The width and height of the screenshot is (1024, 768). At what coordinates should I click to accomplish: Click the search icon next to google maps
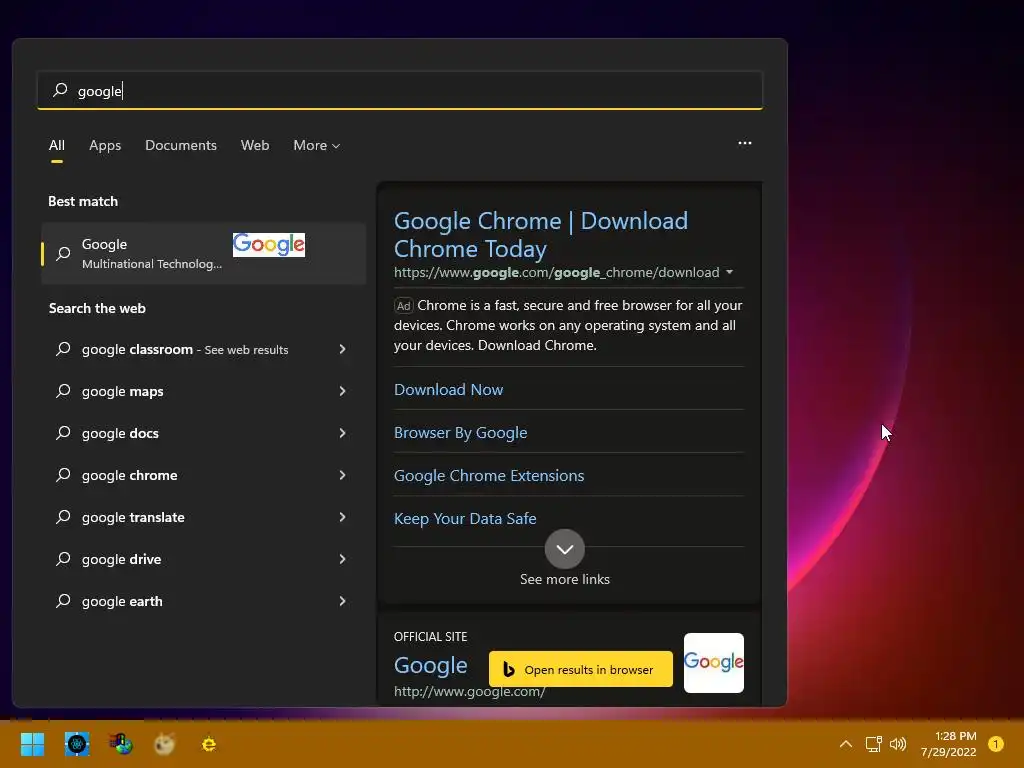coord(63,391)
